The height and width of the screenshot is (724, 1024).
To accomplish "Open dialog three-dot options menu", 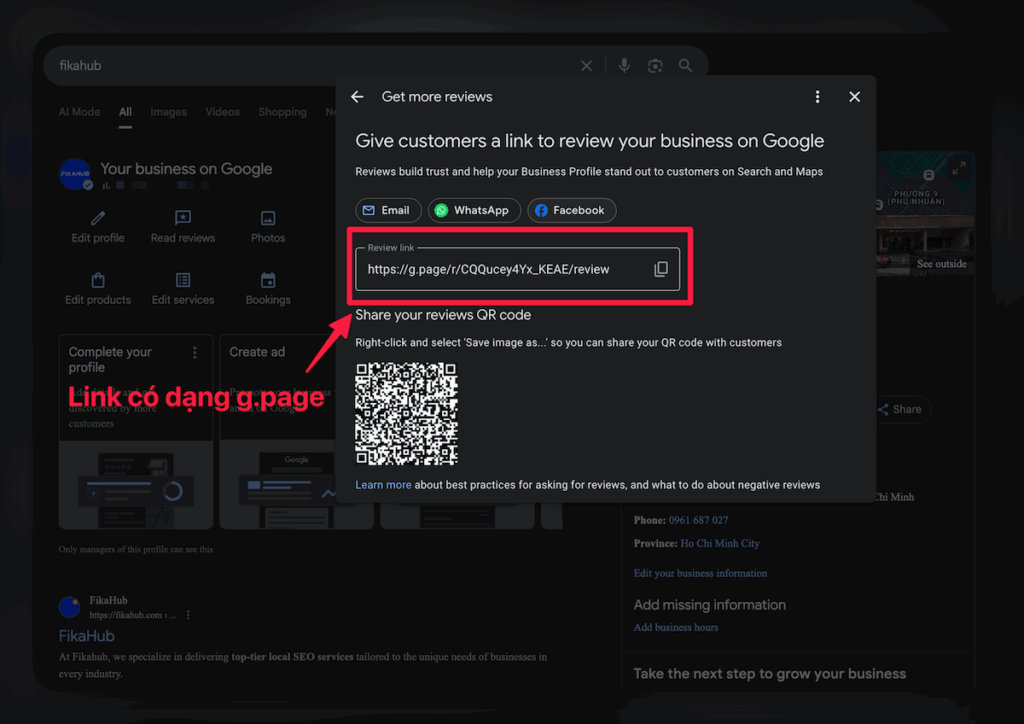I will click(817, 97).
